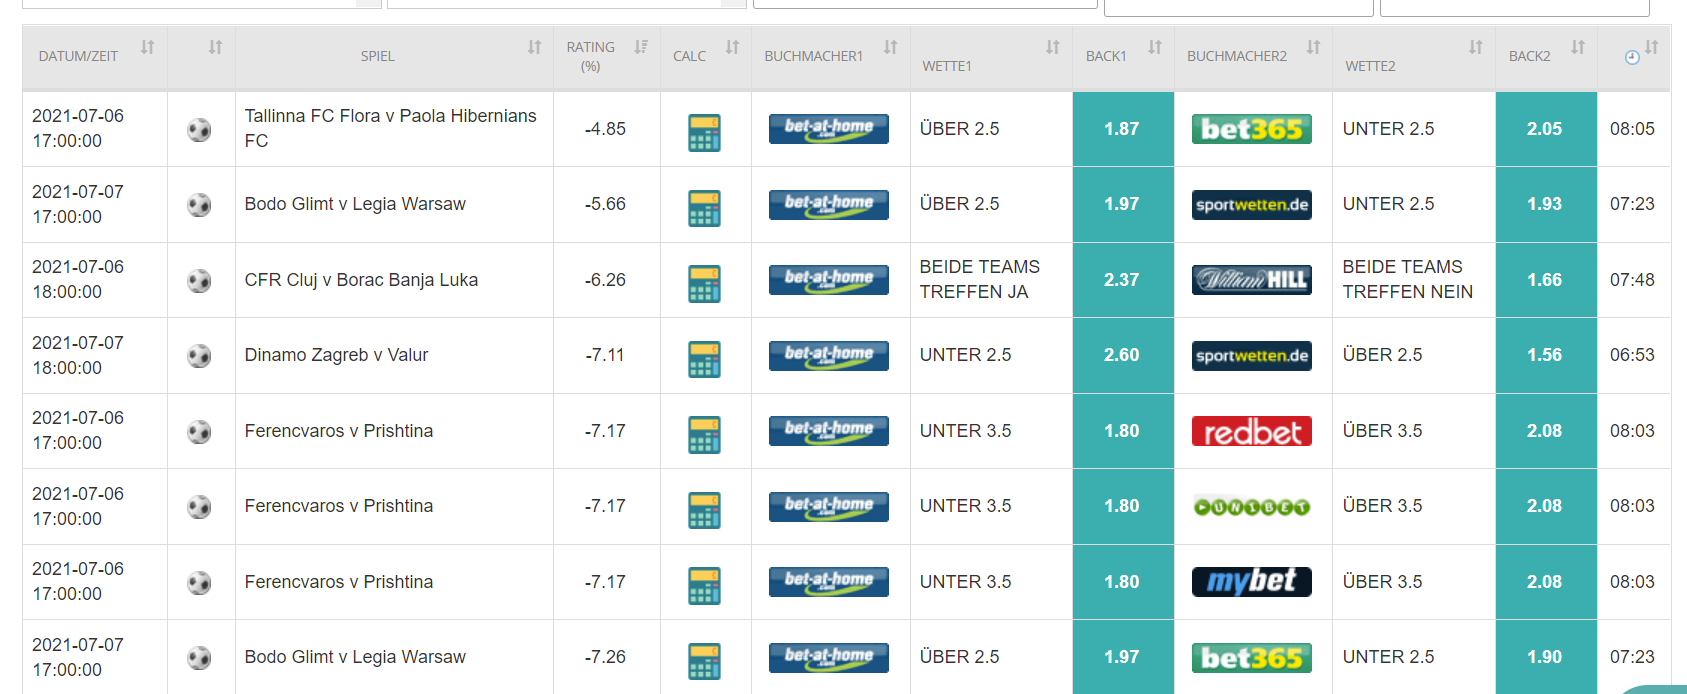Sort table by WETTE1 column
1687x694 pixels.
coord(1052,47)
